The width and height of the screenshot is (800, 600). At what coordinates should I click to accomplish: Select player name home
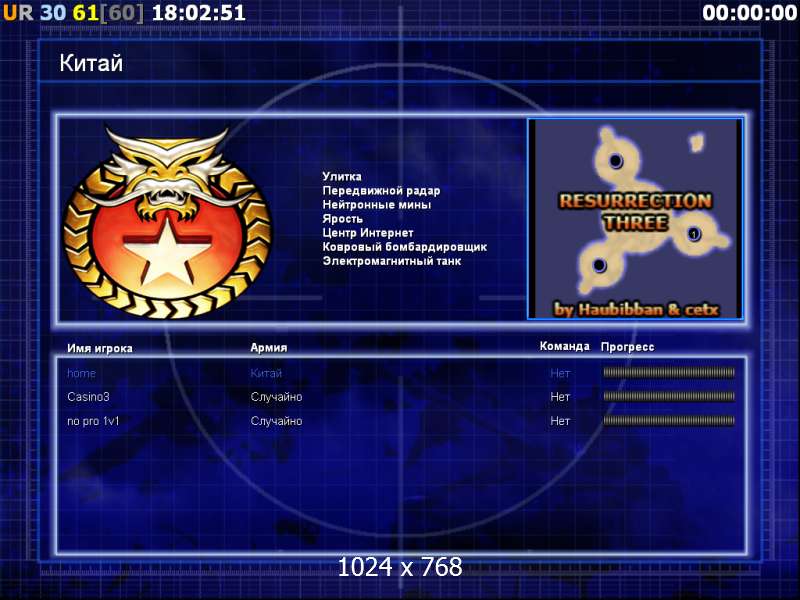click(x=81, y=373)
